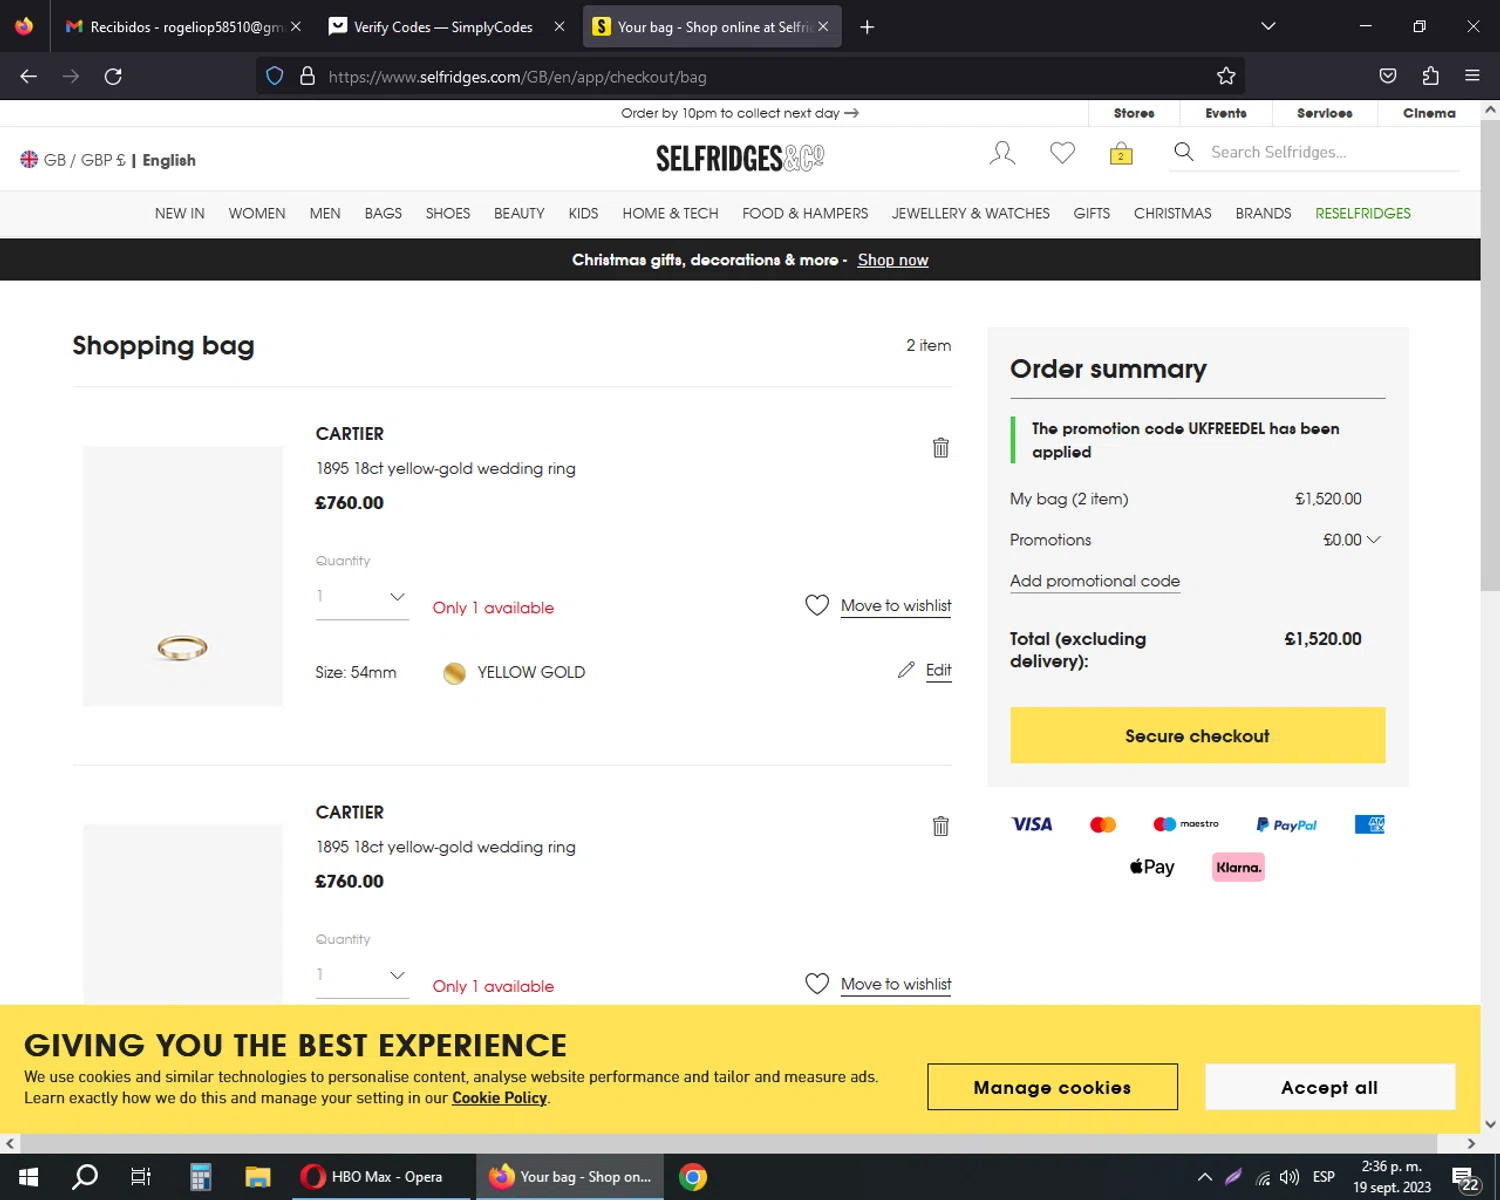The height and width of the screenshot is (1200, 1500).
Task: Open BAGS menu
Action: tap(383, 213)
